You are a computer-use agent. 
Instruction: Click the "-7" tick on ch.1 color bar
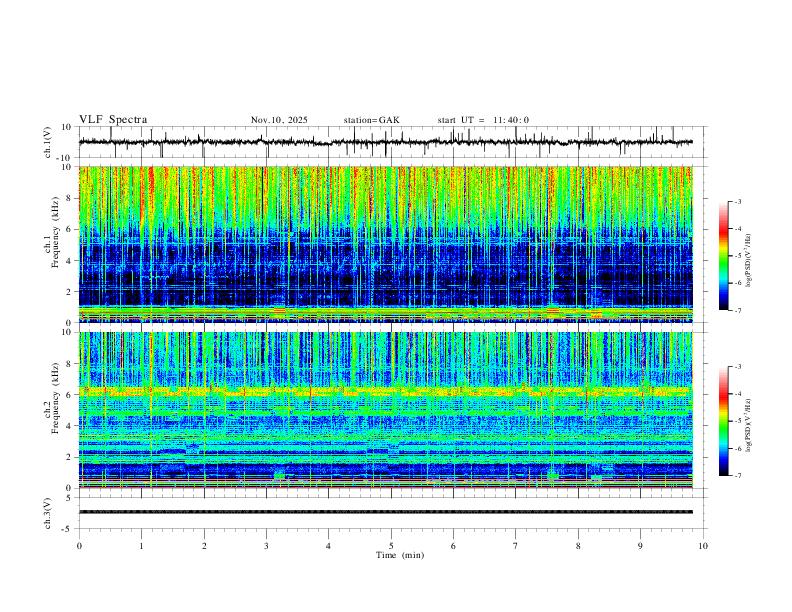[738, 311]
